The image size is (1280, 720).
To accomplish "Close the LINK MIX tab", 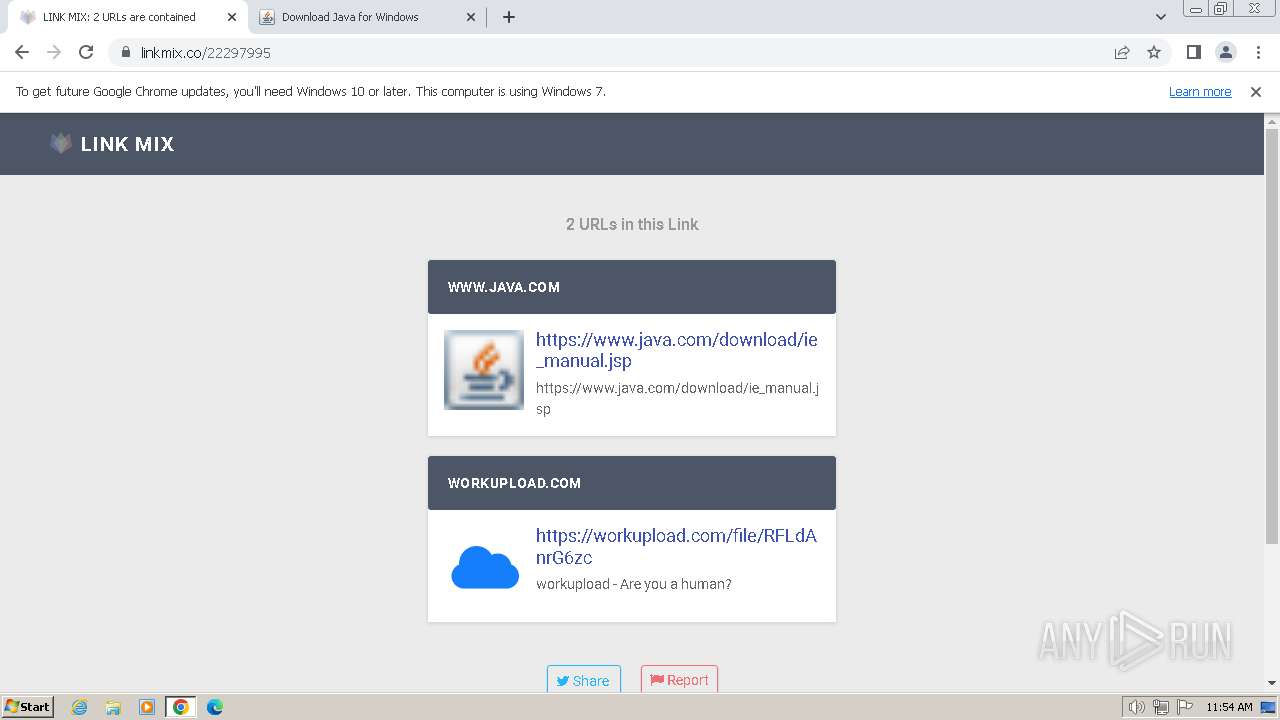I will pyautogui.click(x=231, y=17).
